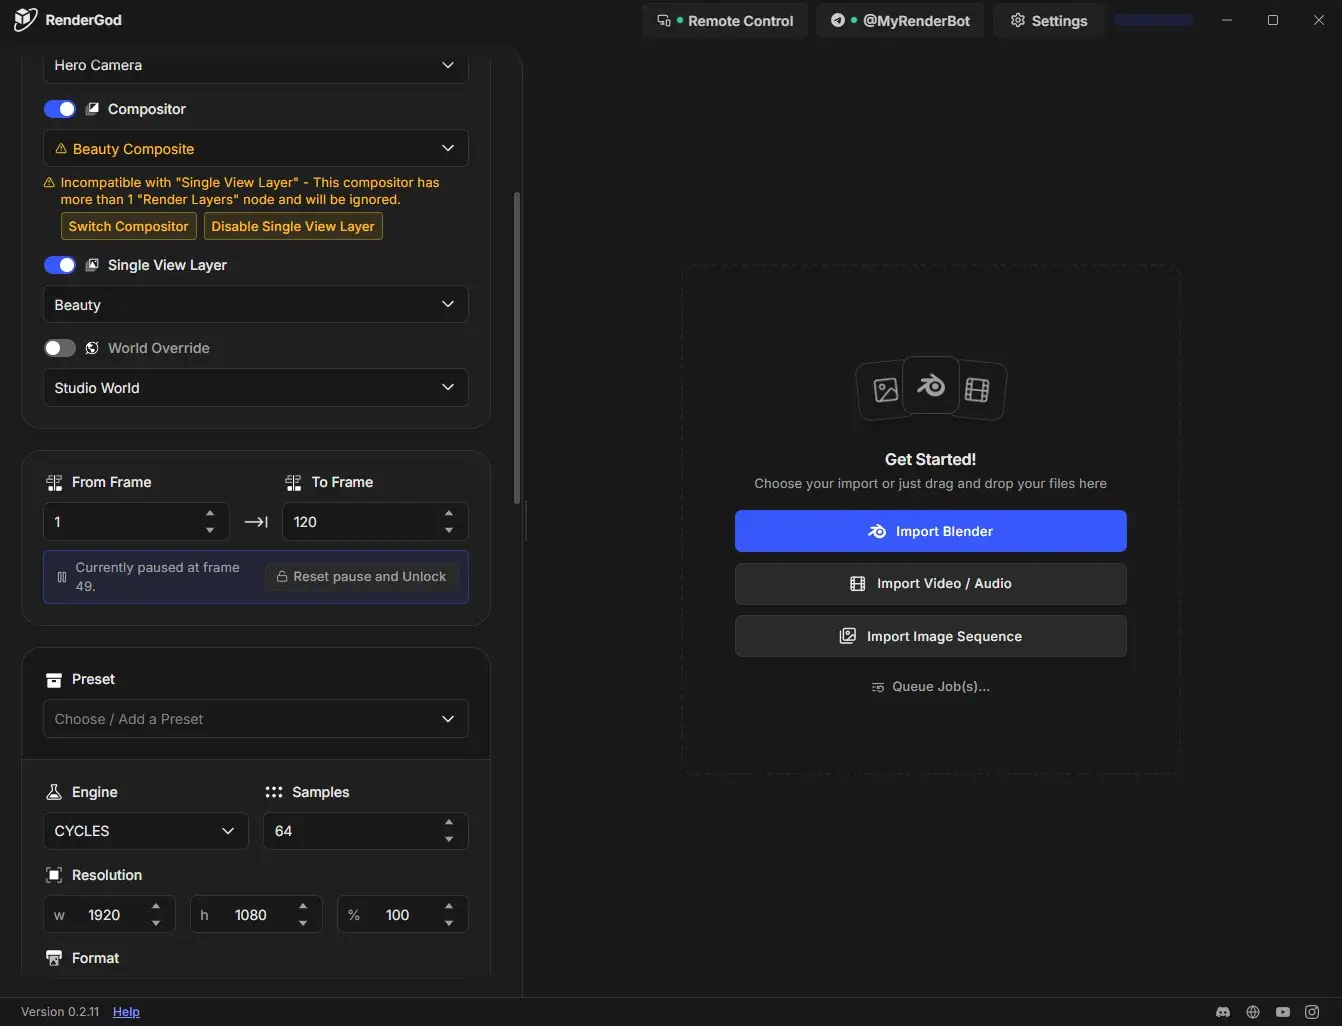This screenshot has width=1342, height=1026.
Task: Turn off the Single View Layer toggle
Action: point(60,265)
